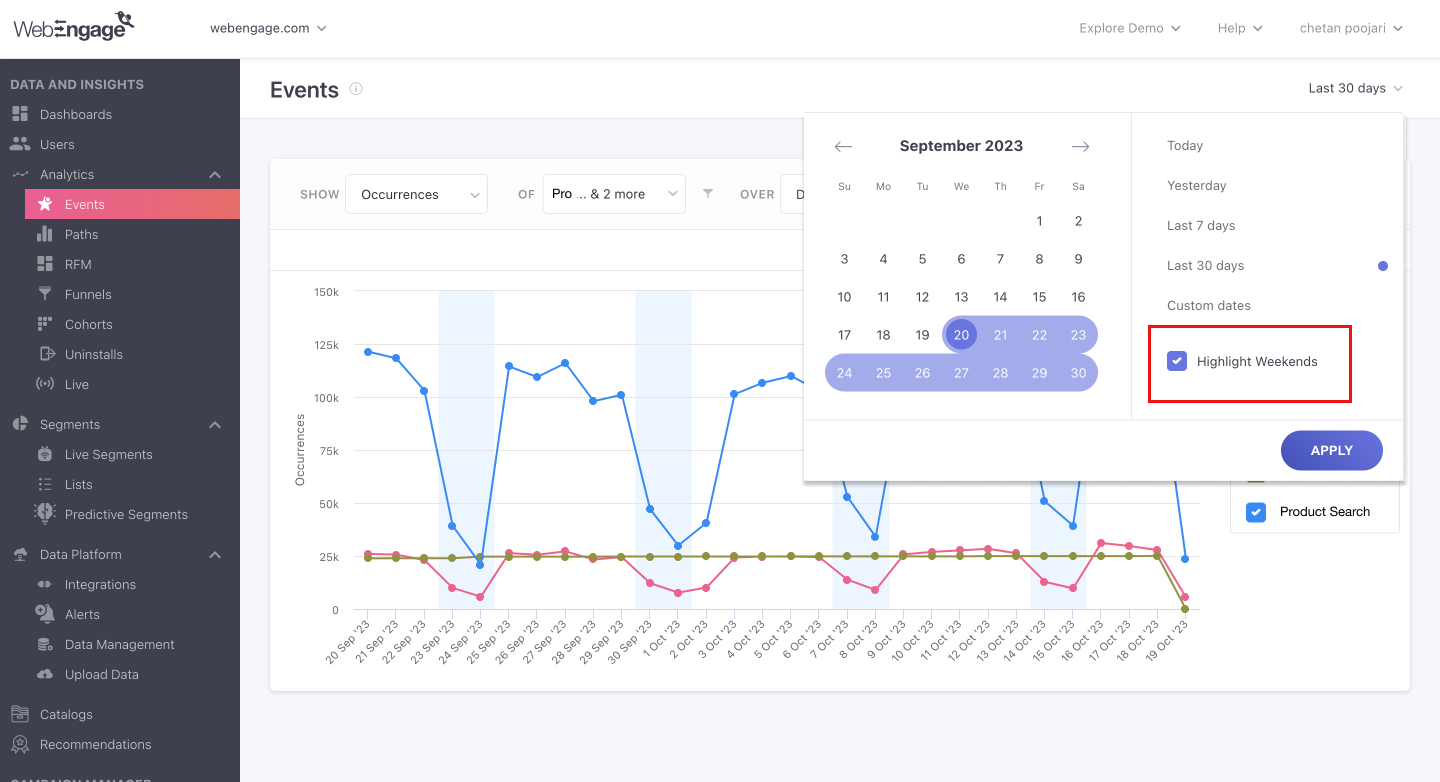Open Paths in Analytics menu

[x=81, y=234]
